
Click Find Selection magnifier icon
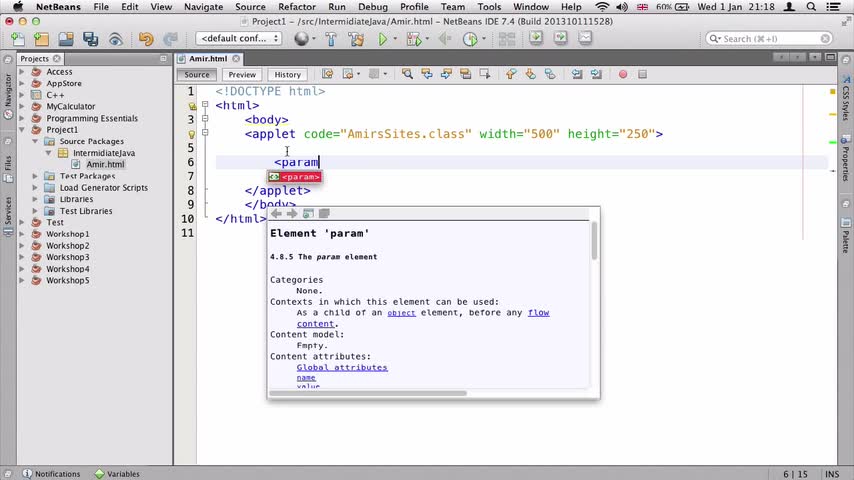[x=407, y=74]
